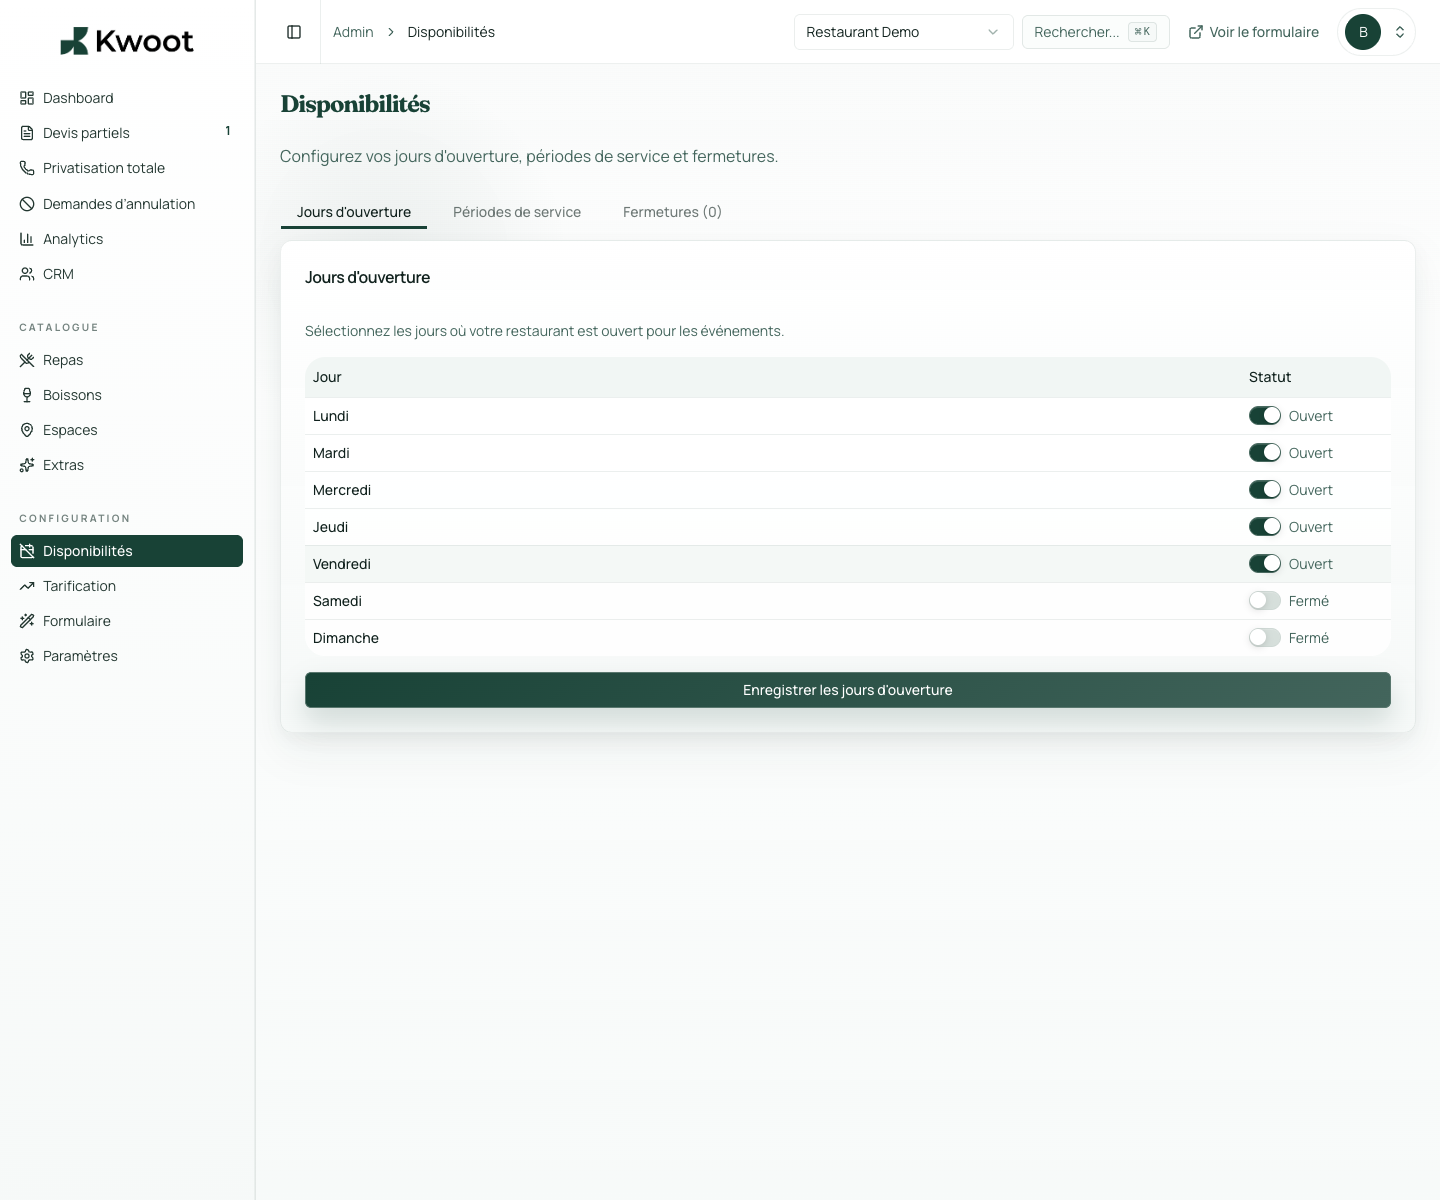Click the Vendredi row label

click(342, 564)
